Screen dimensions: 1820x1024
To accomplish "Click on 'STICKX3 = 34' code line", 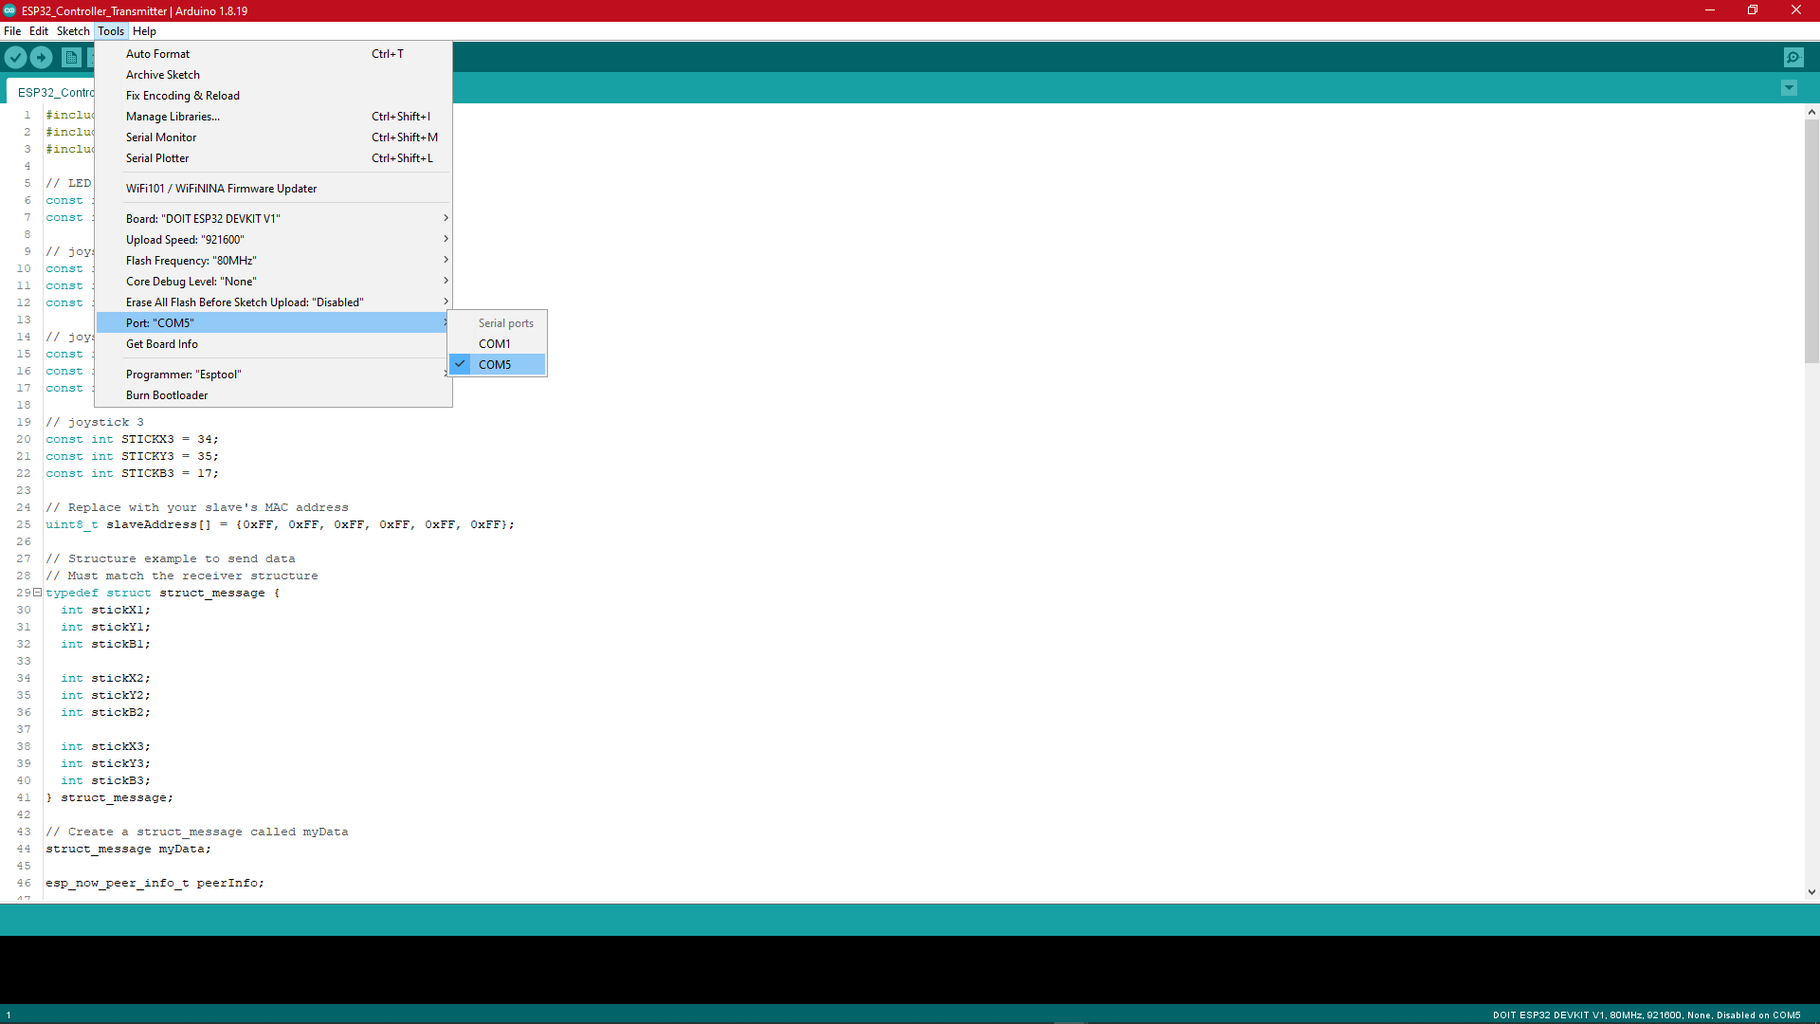I will click(x=132, y=439).
